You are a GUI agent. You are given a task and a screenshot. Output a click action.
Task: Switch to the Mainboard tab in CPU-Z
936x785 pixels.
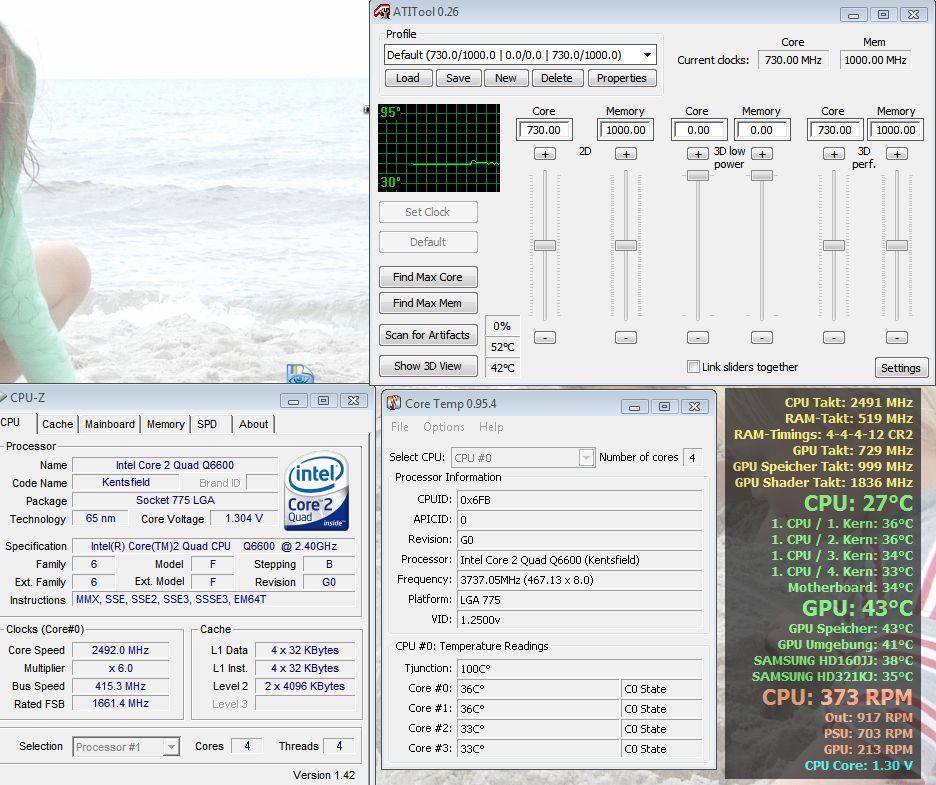point(110,424)
